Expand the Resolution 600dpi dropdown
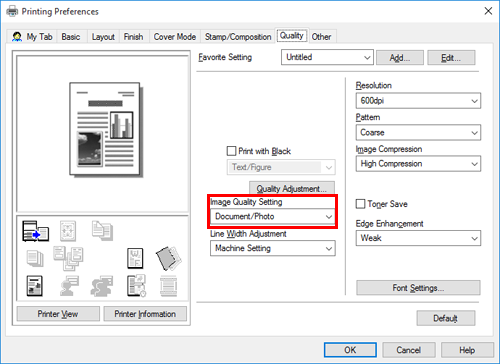The image size is (500, 364). [x=418, y=101]
